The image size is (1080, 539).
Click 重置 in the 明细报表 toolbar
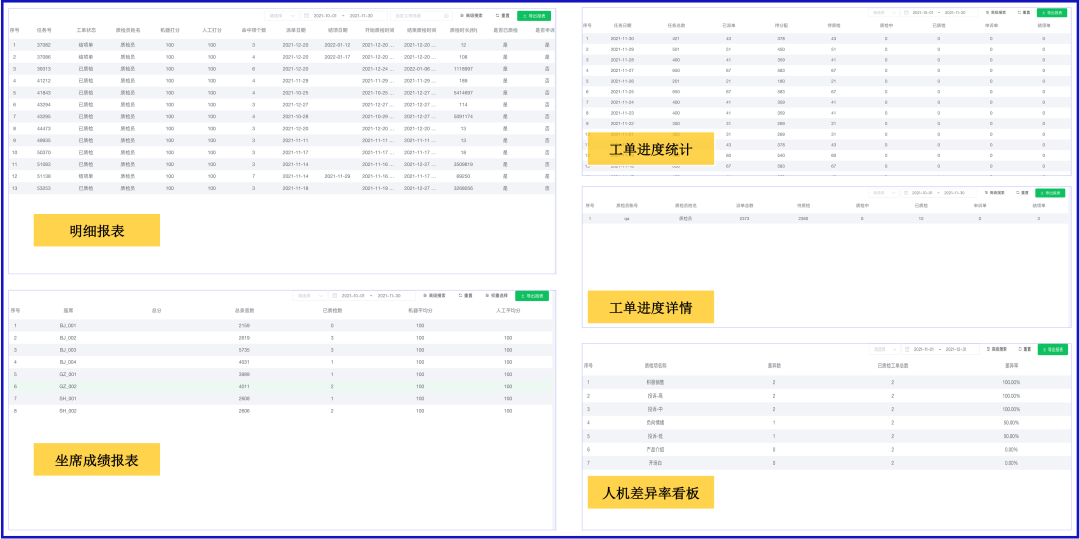[x=501, y=15]
